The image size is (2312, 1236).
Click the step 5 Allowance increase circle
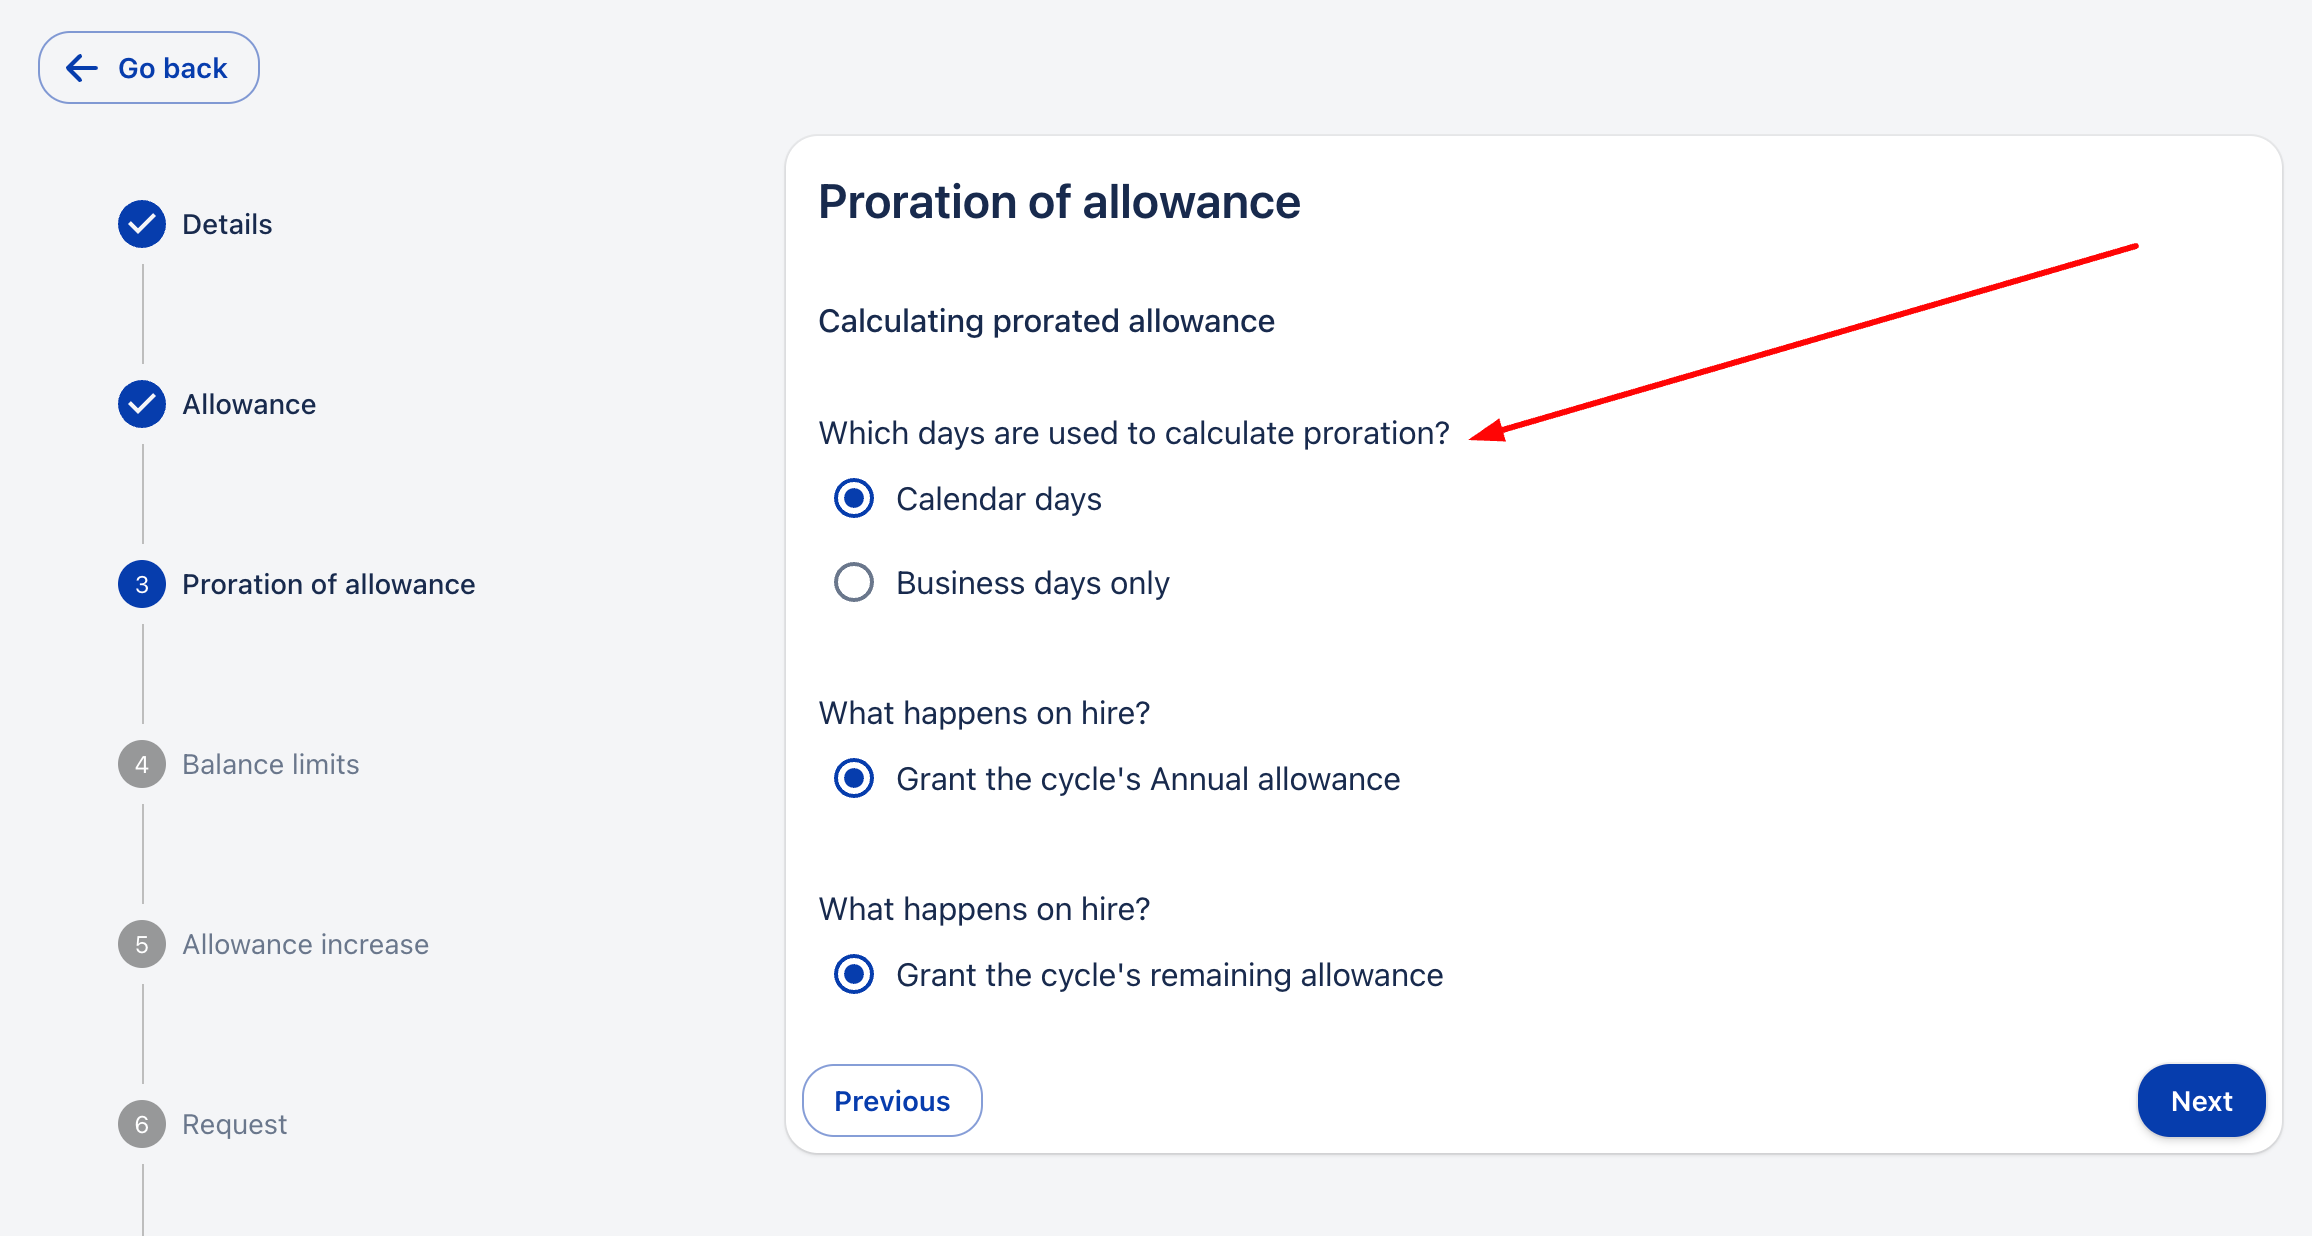(x=142, y=944)
